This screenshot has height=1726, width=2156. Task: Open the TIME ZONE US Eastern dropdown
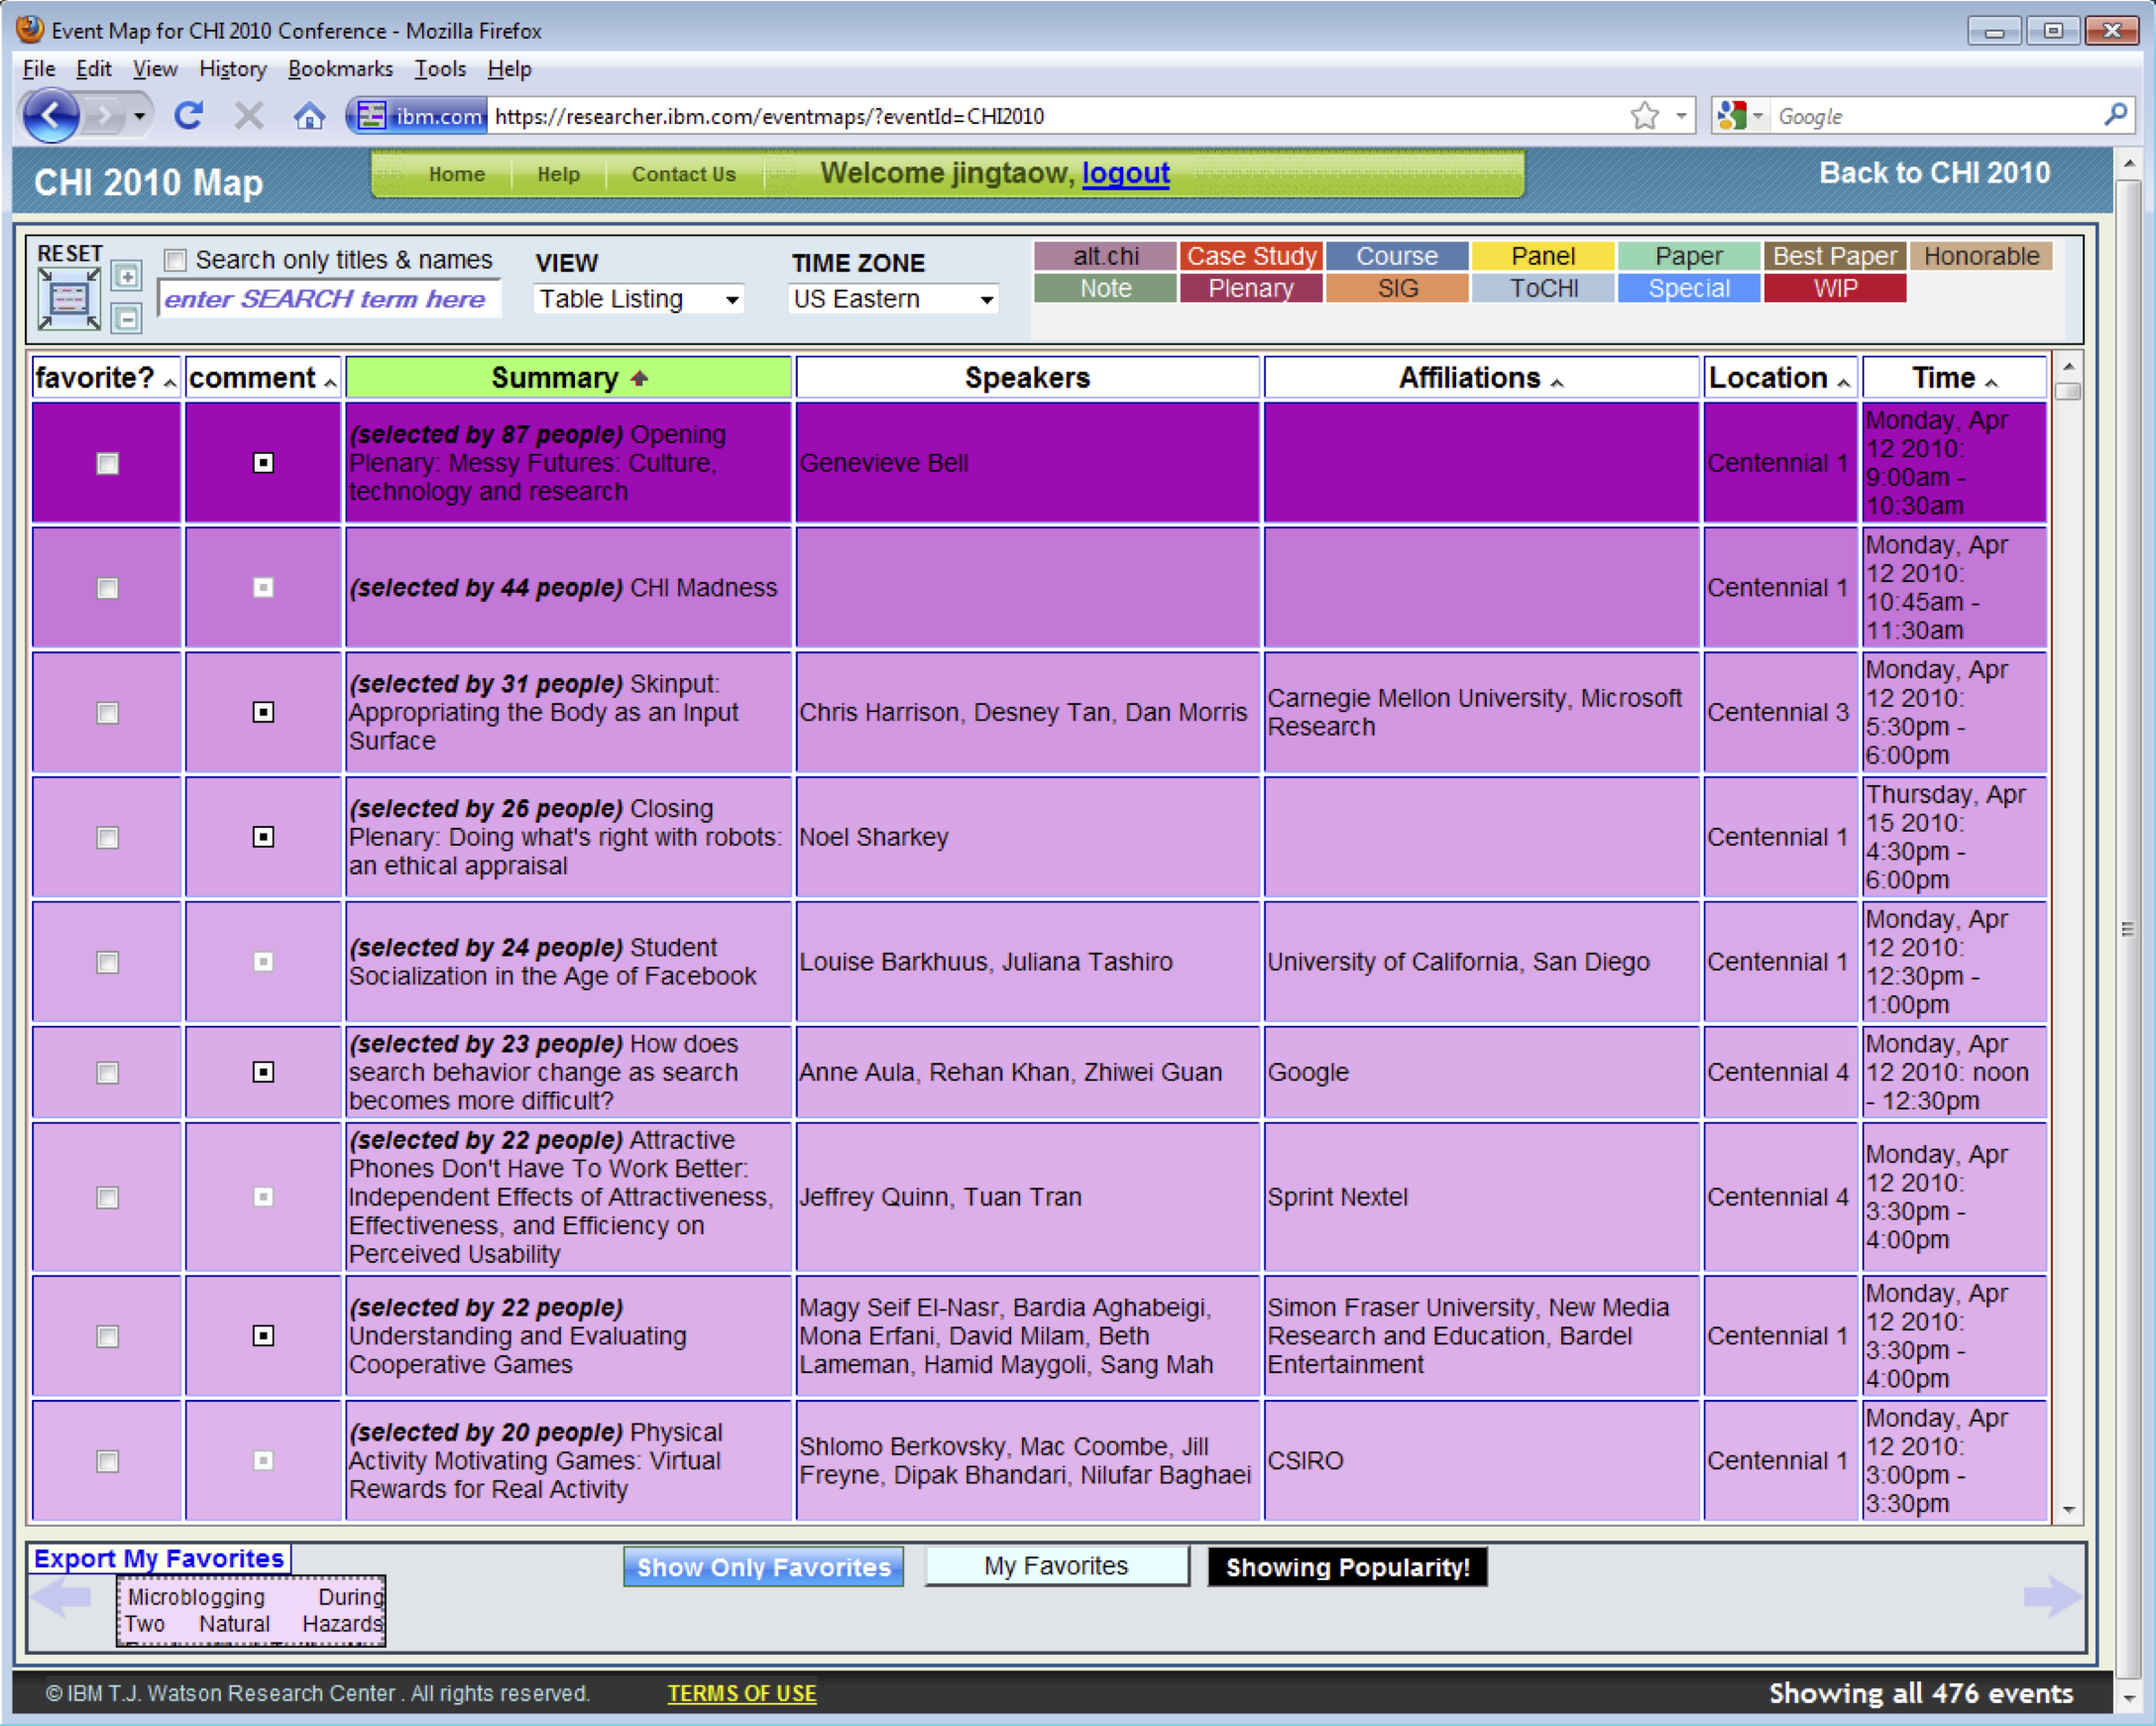tap(894, 299)
